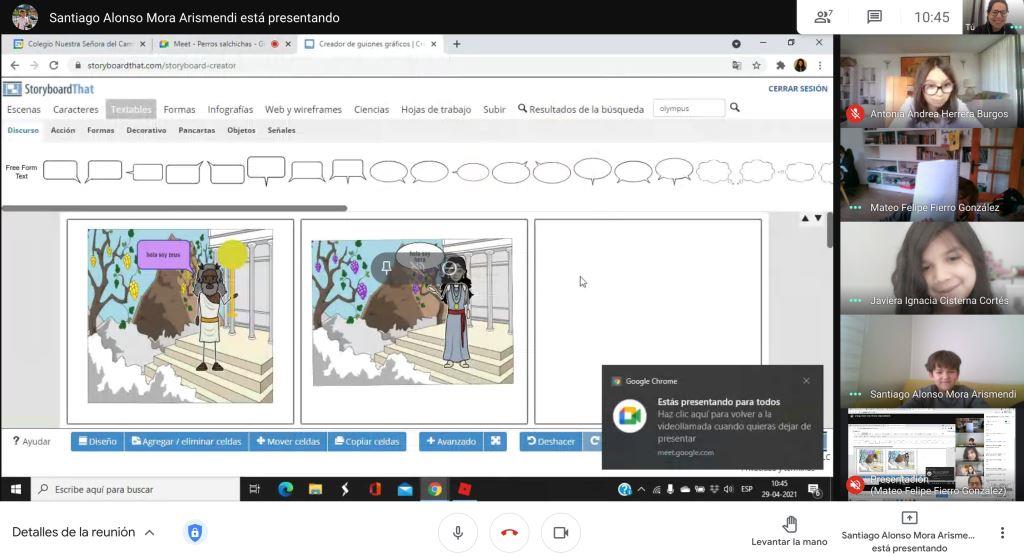Switch to the Acción subcategory tab

(x=63, y=130)
